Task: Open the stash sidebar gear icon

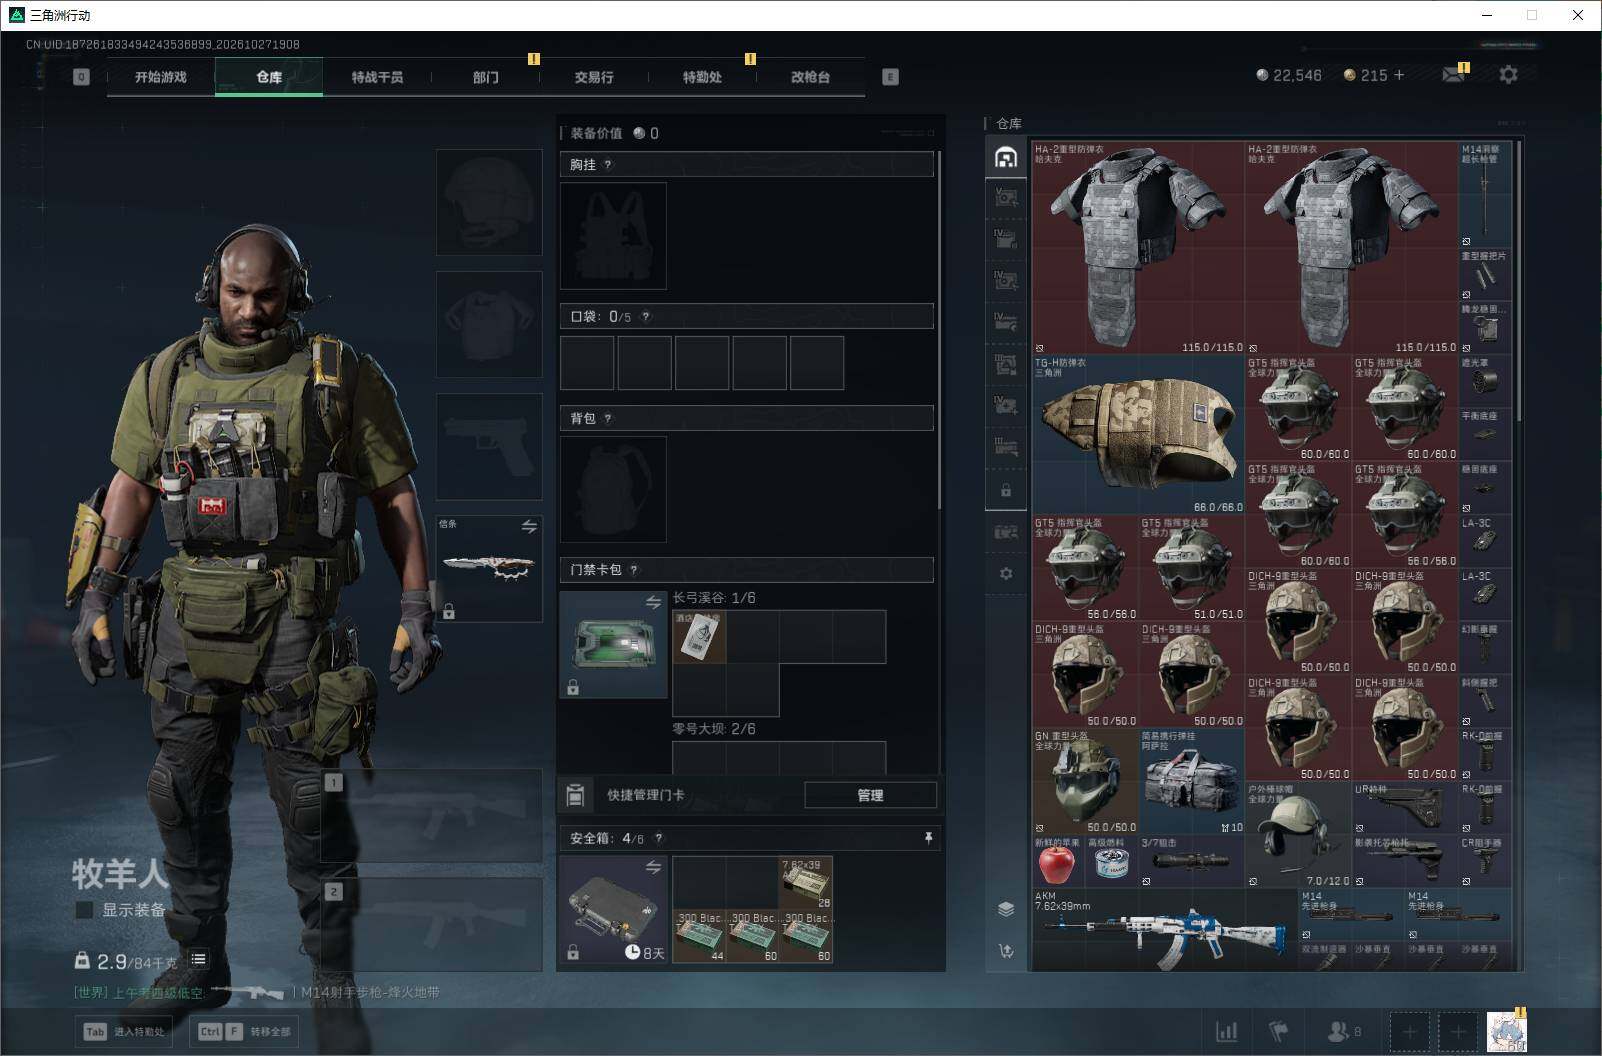Action: 1006,574
